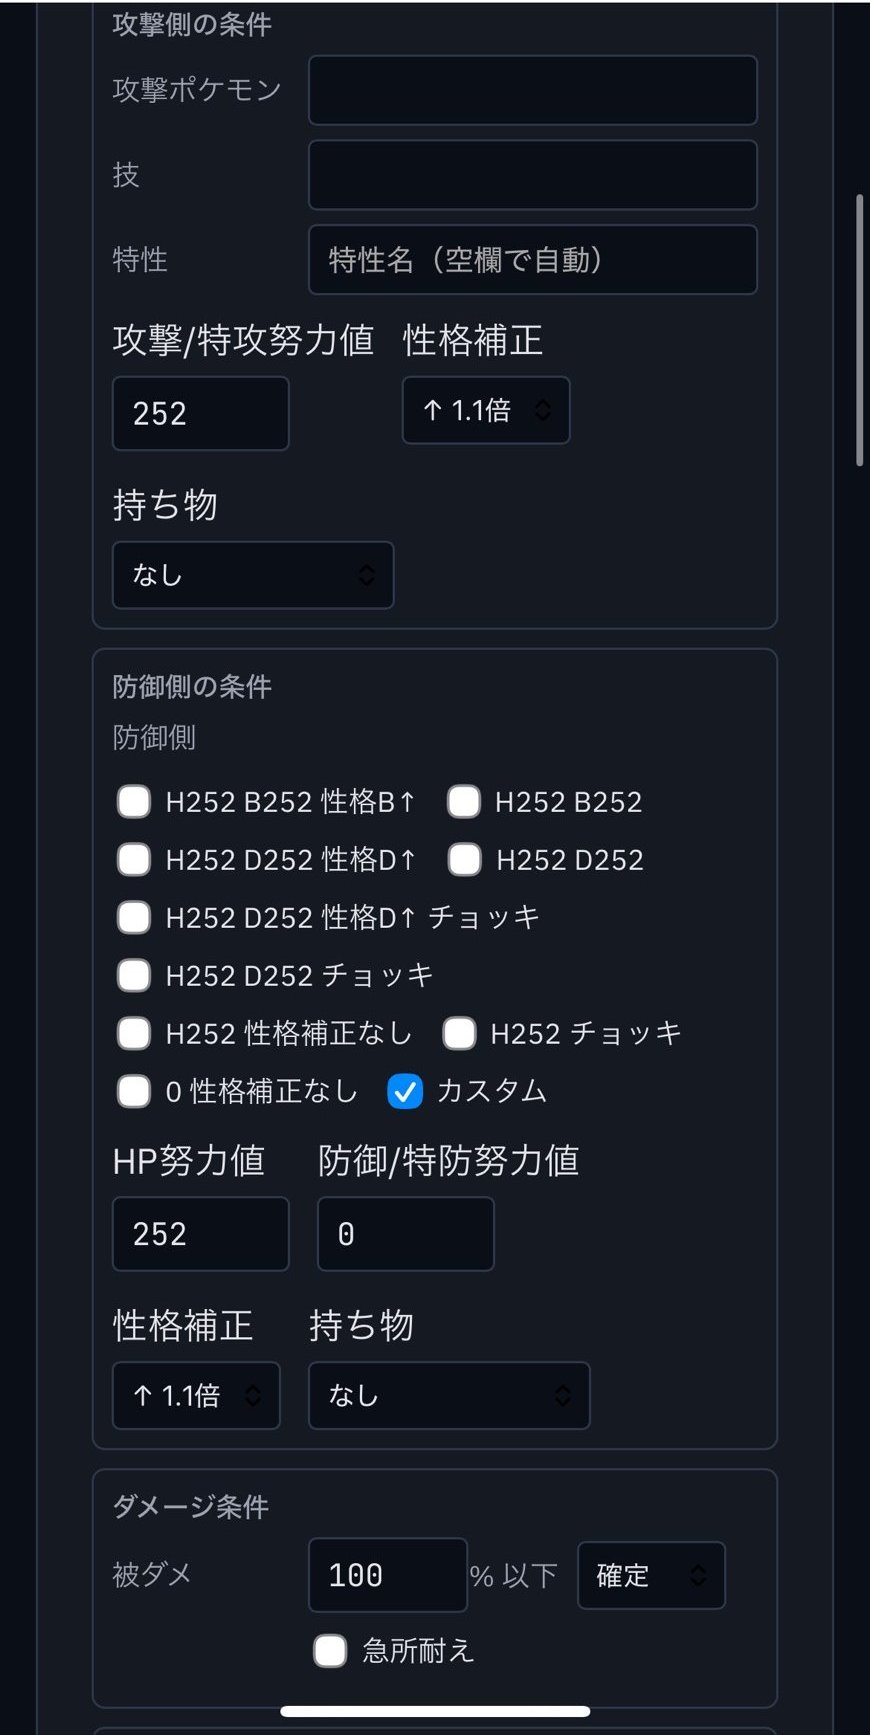Enable the H252 B252 性格B↑ option

click(133, 801)
